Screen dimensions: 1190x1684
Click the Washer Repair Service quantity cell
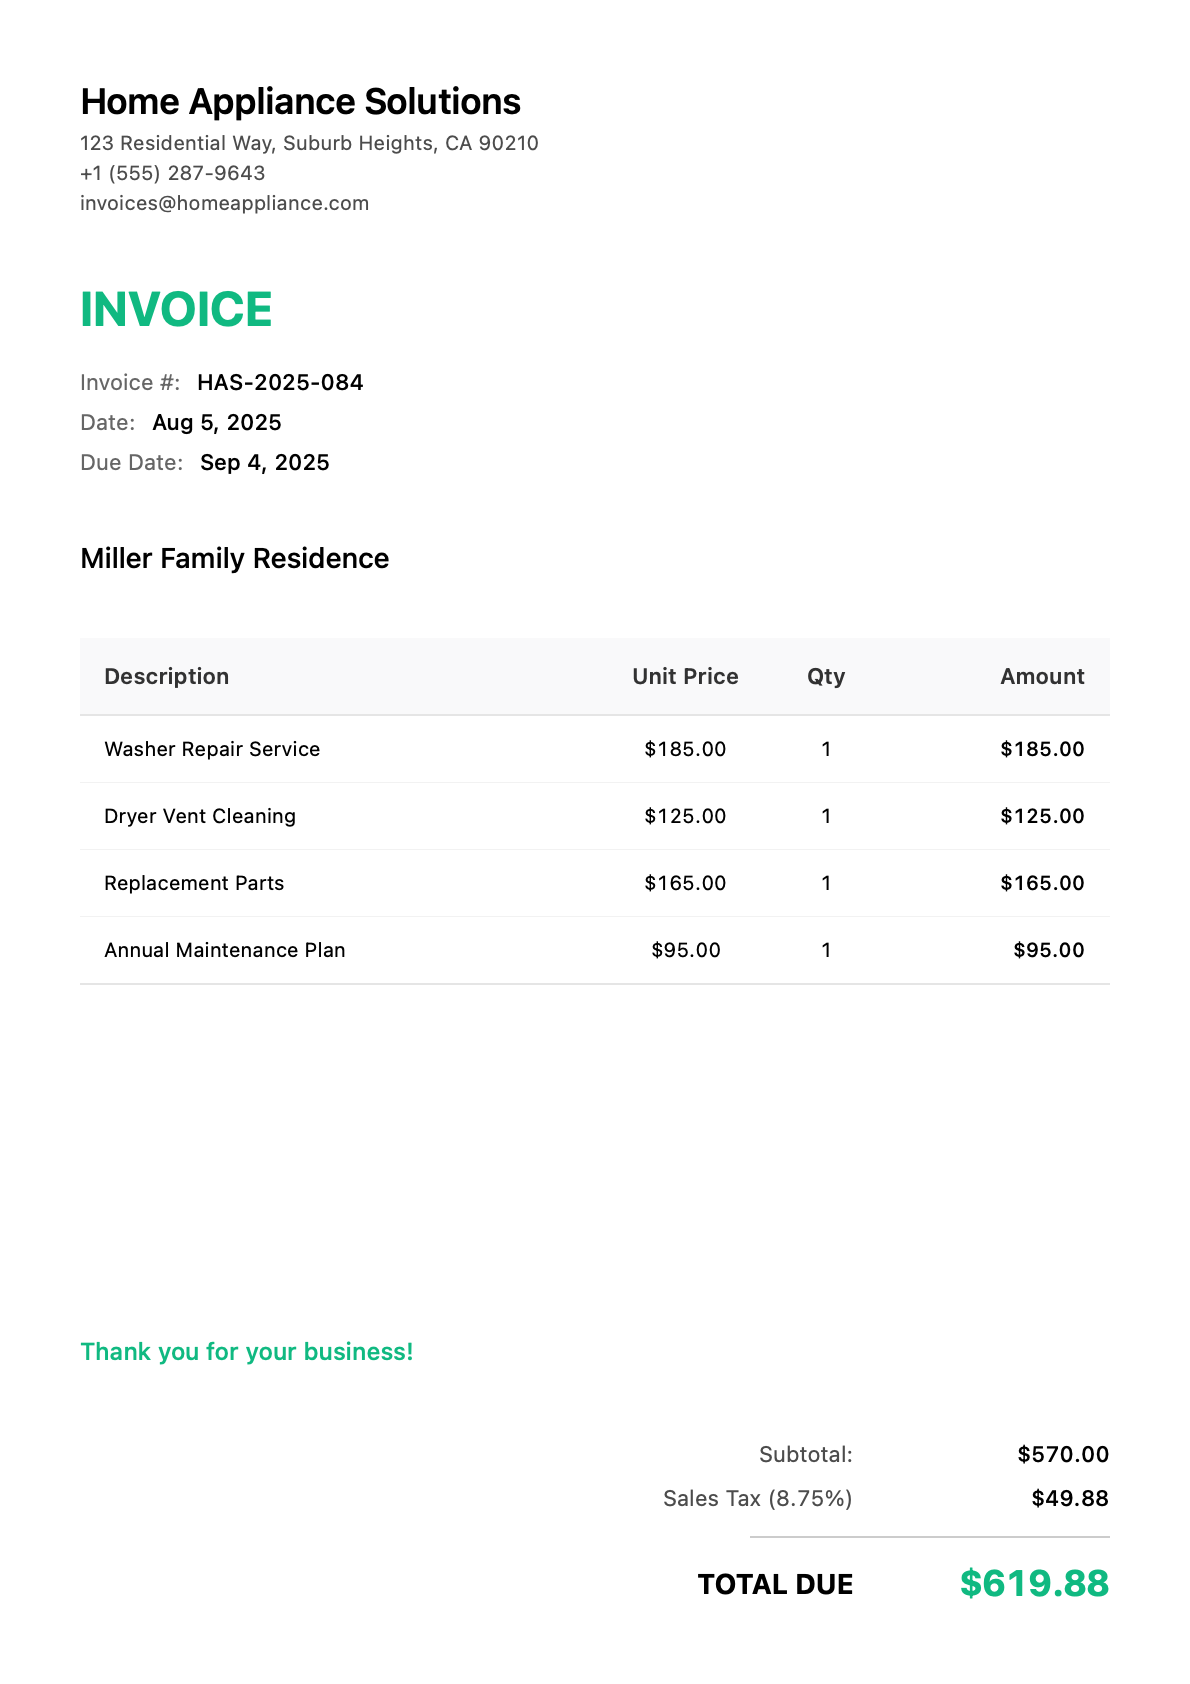coord(826,749)
